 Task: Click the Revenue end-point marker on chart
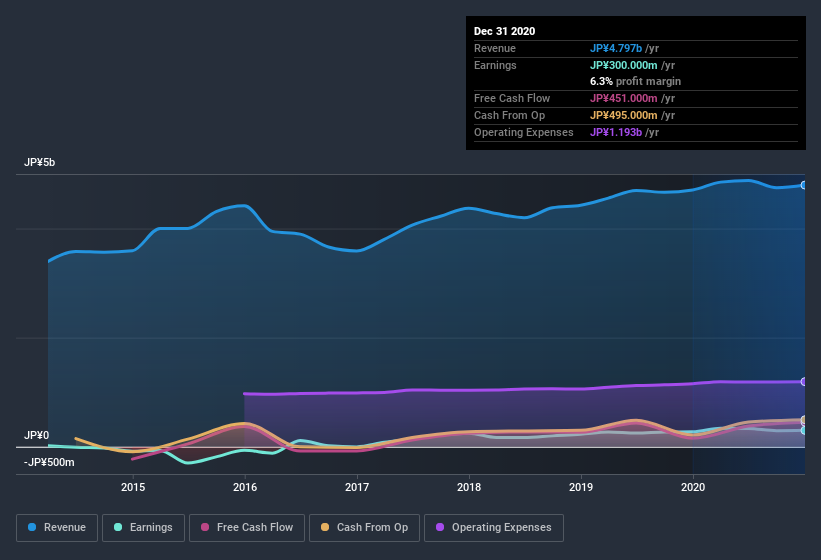804,185
